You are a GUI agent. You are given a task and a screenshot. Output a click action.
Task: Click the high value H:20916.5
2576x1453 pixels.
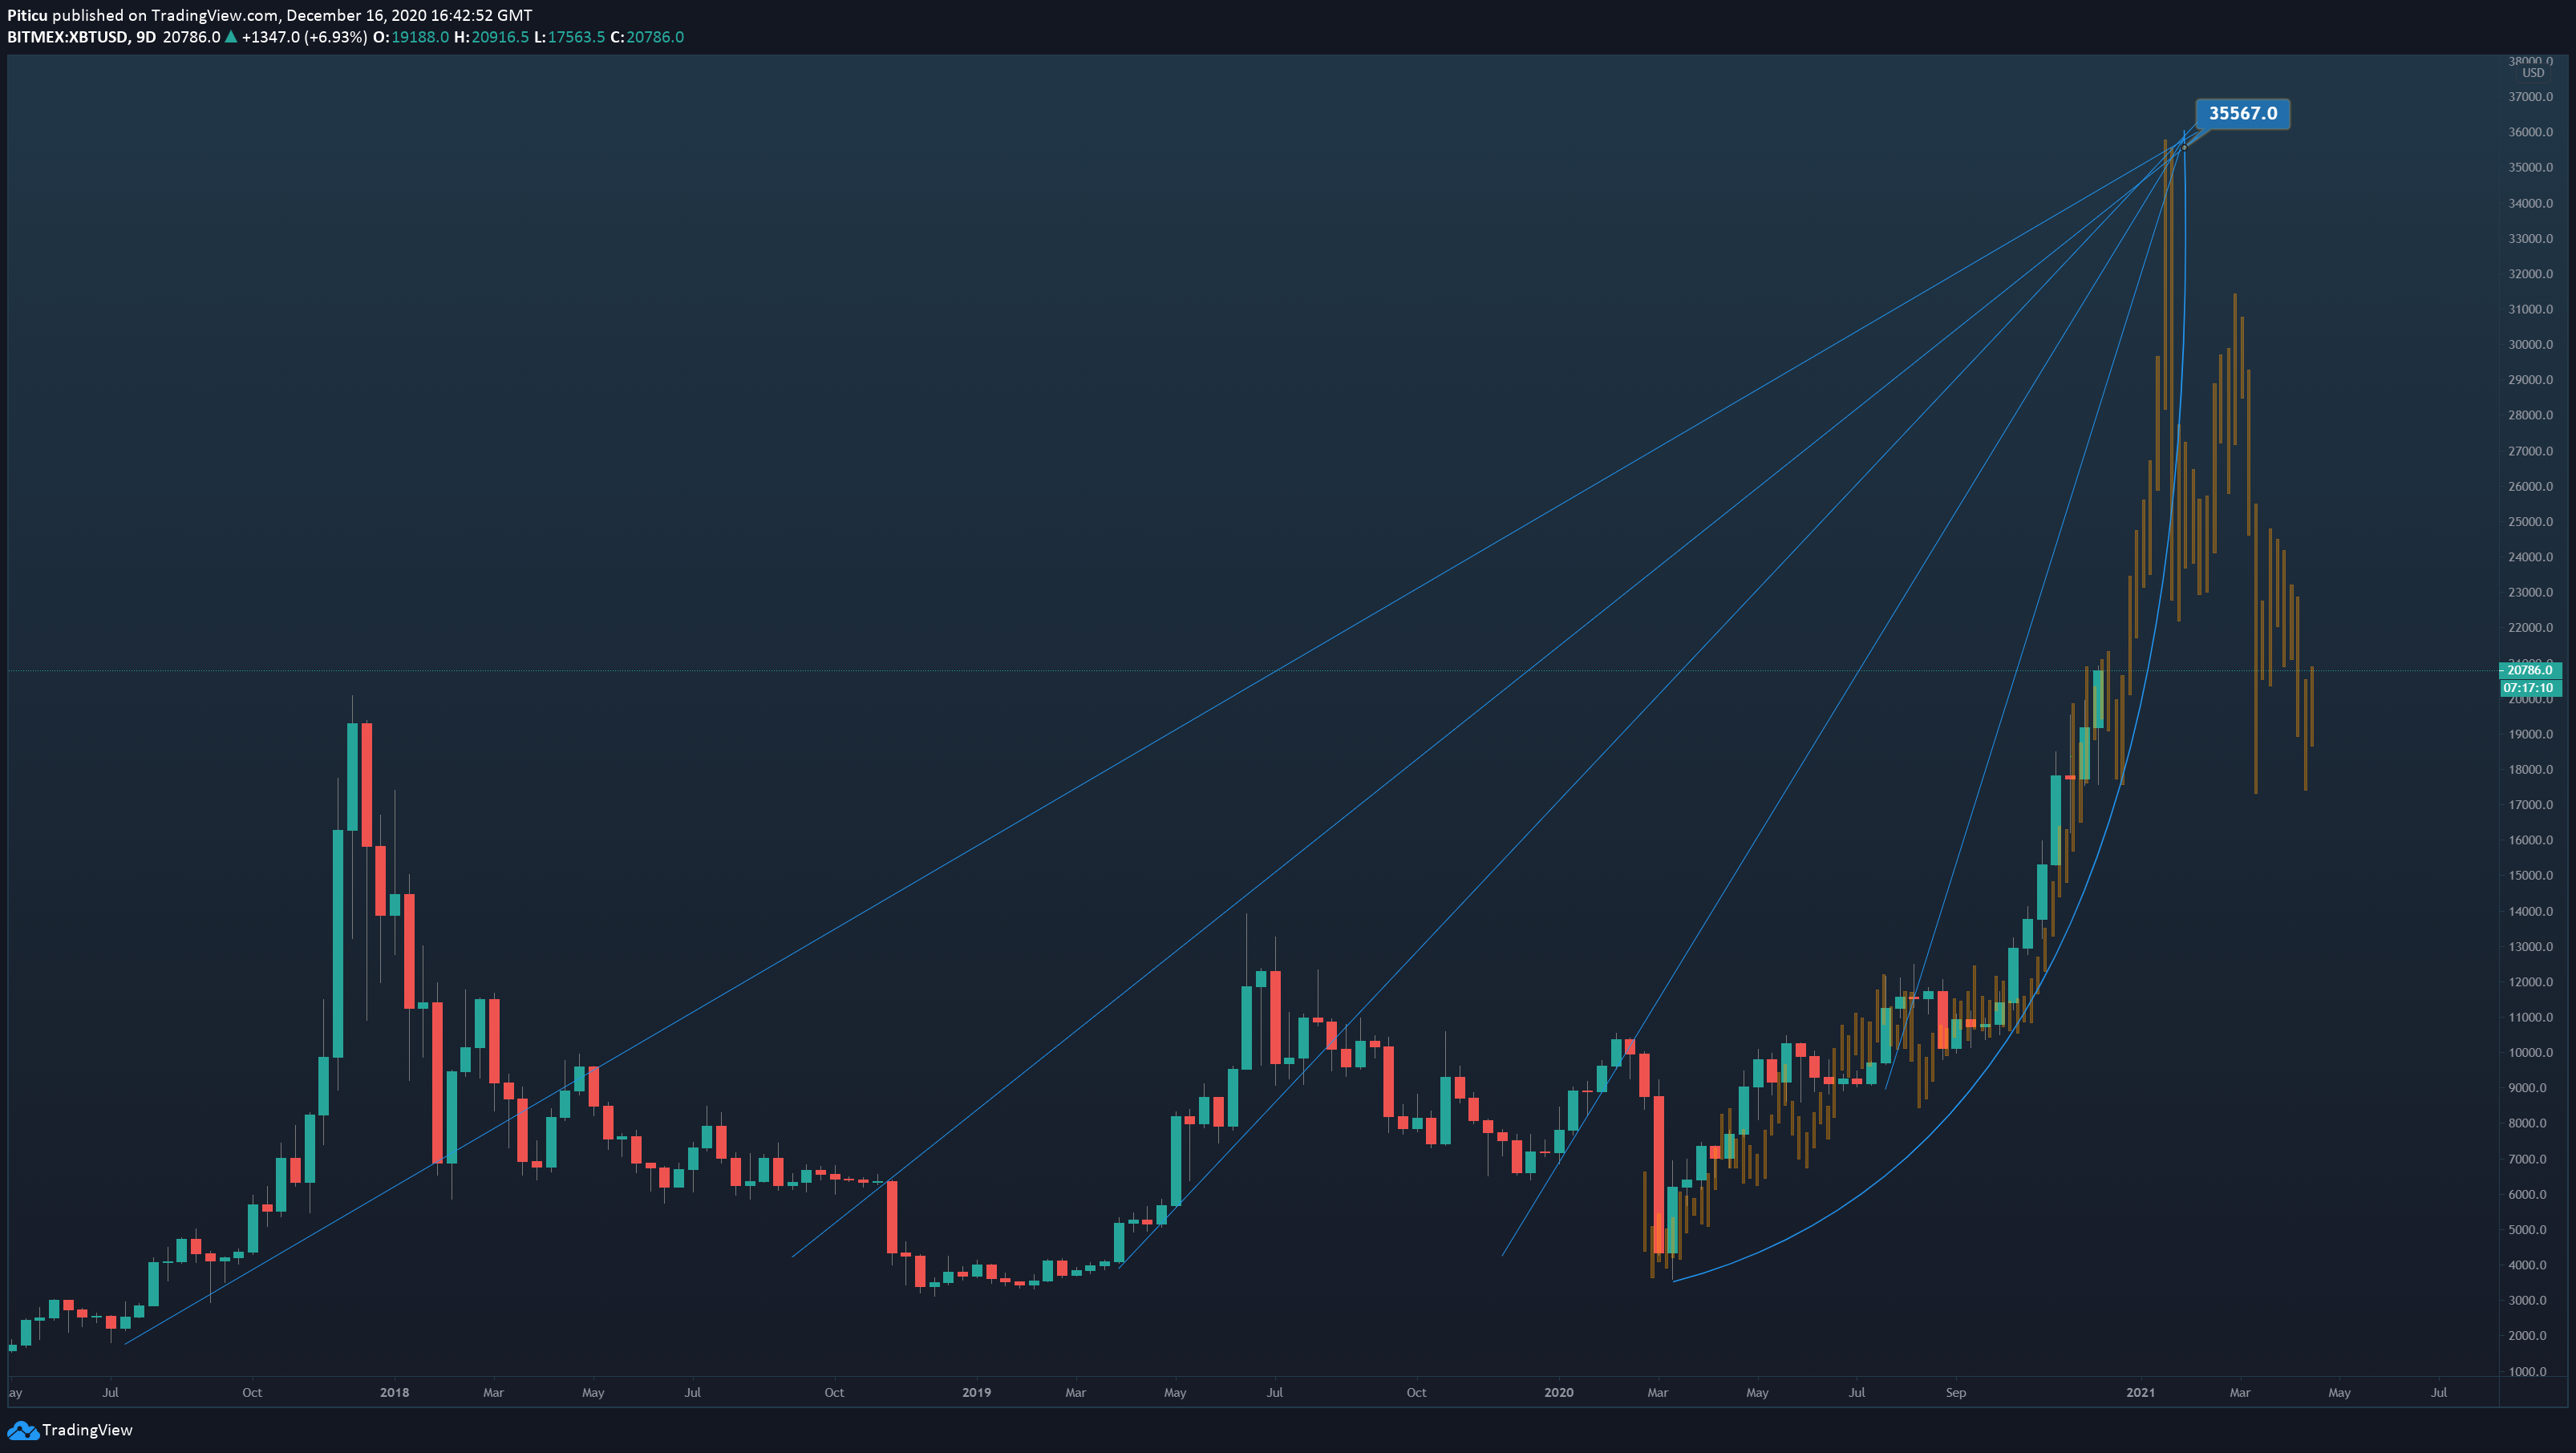pyautogui.click(x=491, y=37)
